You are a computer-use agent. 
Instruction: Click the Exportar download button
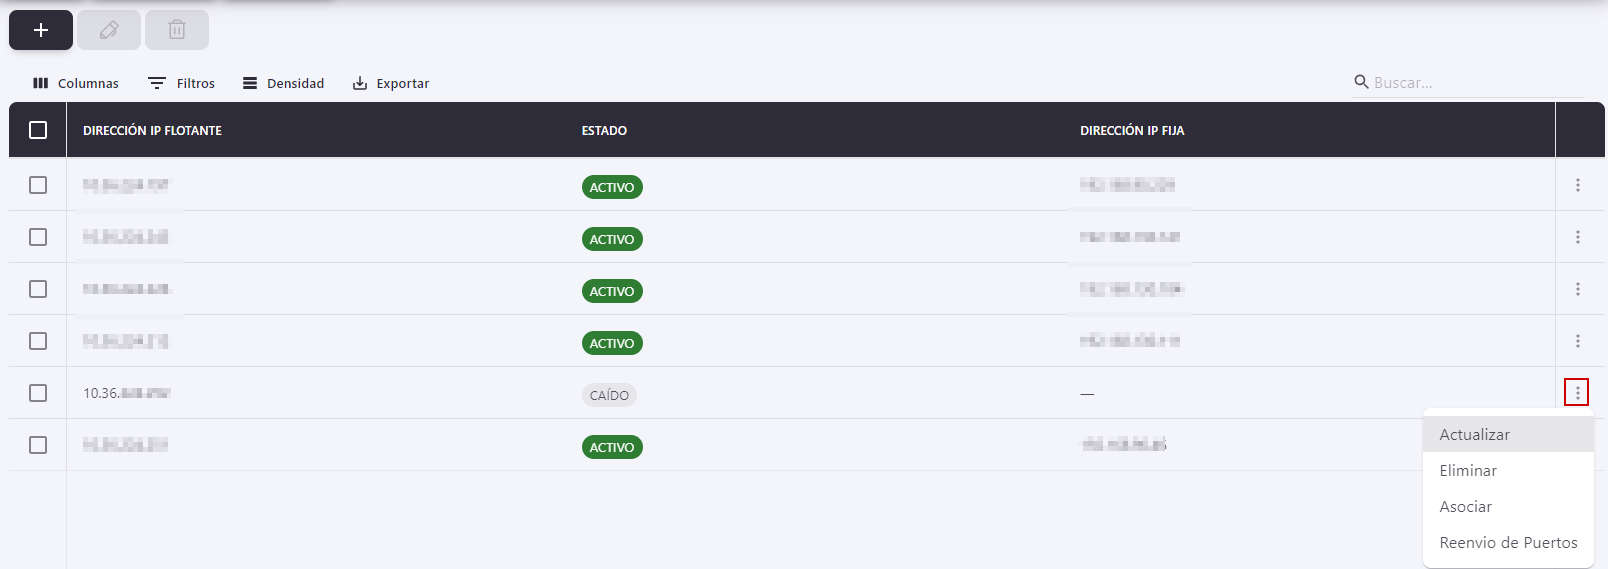click(391, 83)
